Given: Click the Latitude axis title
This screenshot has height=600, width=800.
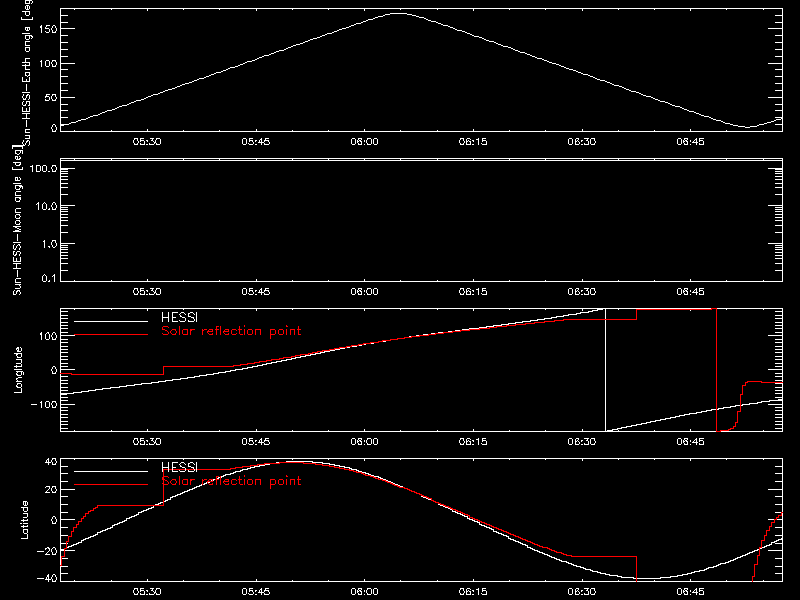Looking at the screenshot, I should point(24,520).
